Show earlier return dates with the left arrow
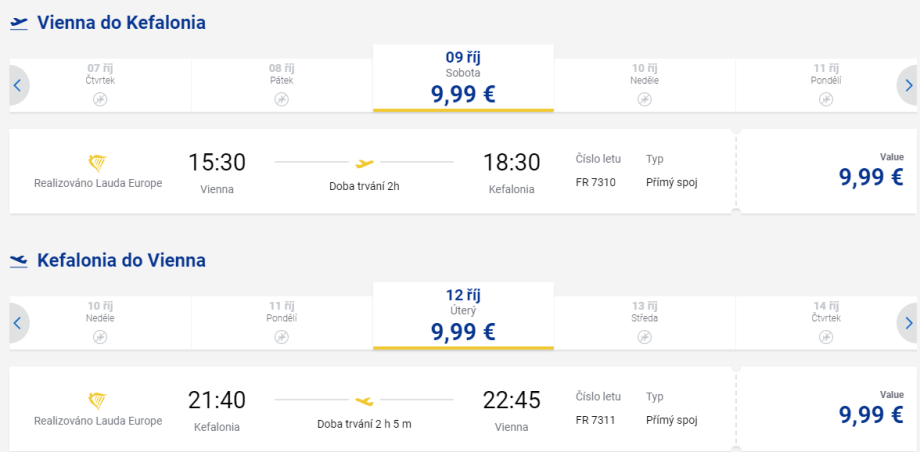920x452 pixels. point(17,323)
